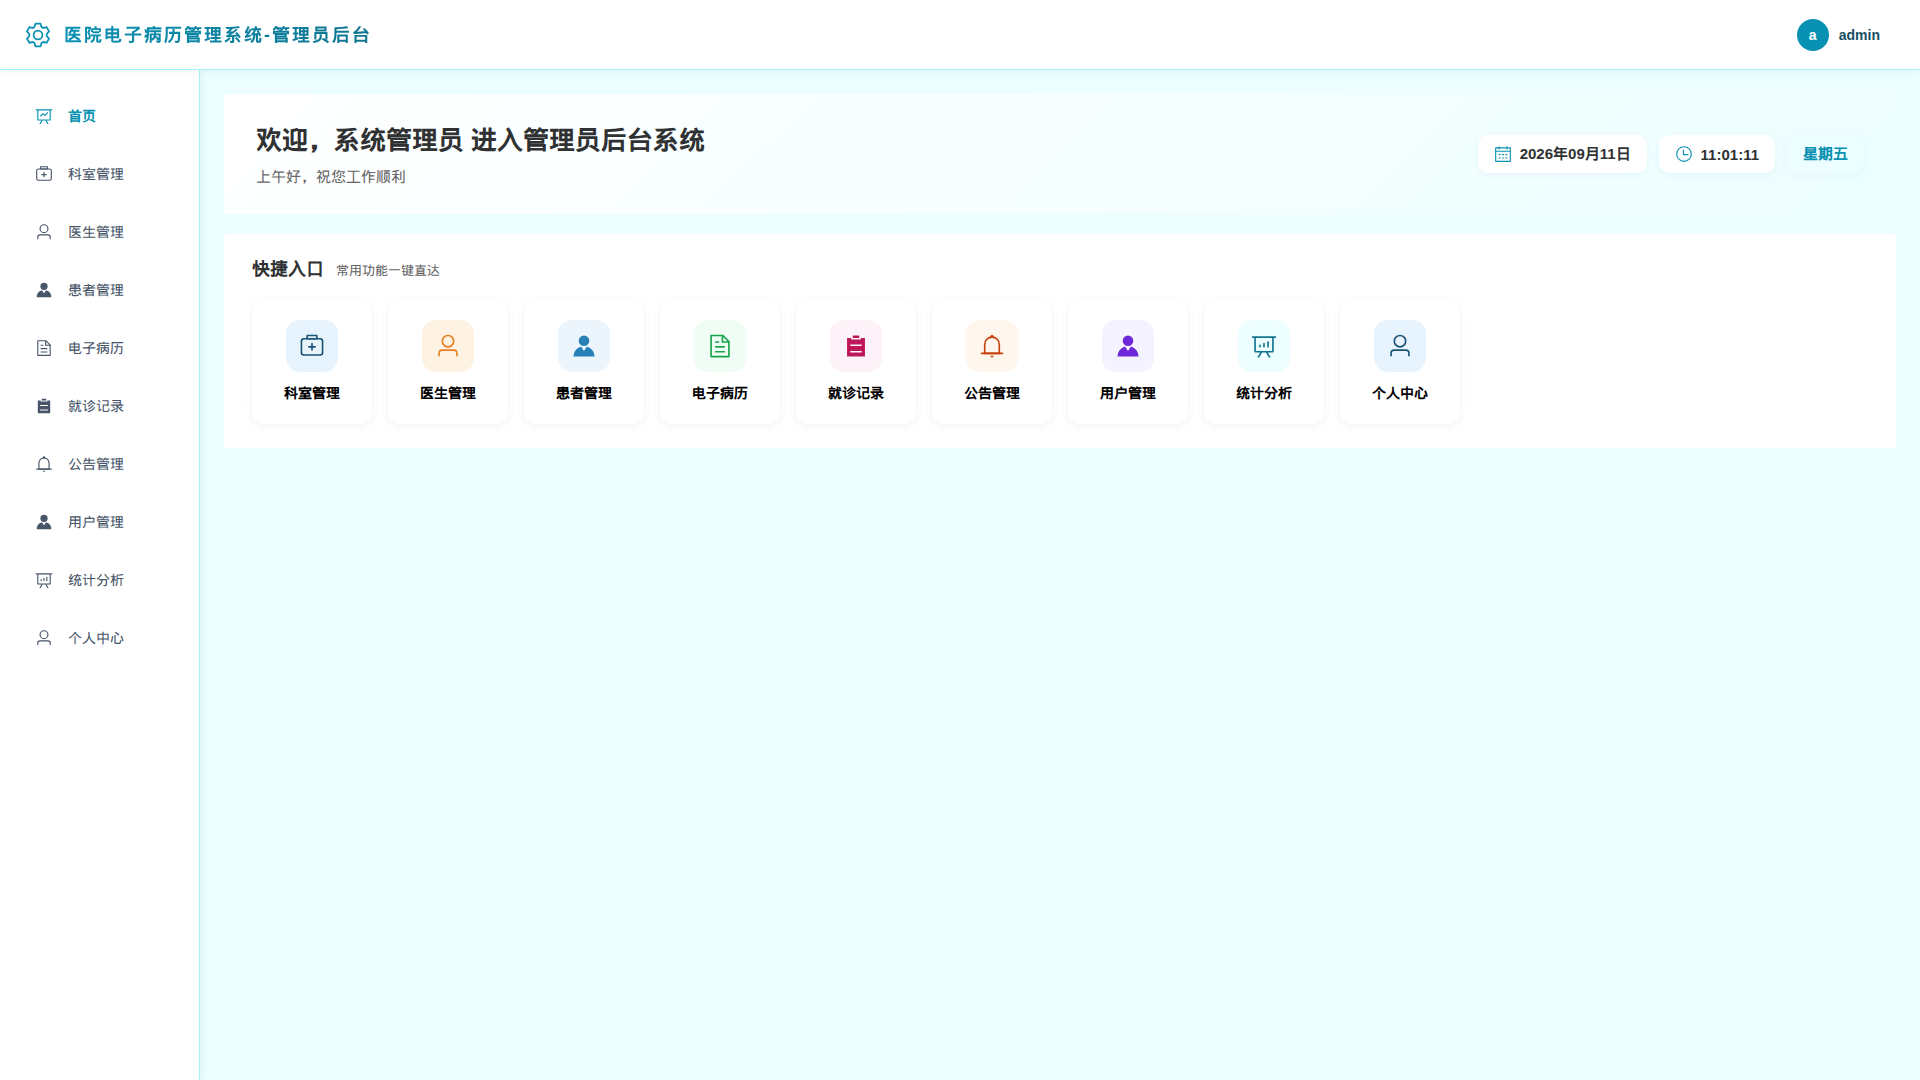The width and height of the screenshot is (1920, 1080).
Task: Click the bell 公告管理 quick-entry icon
Action: pyautogui.click(x=992, y=346)
